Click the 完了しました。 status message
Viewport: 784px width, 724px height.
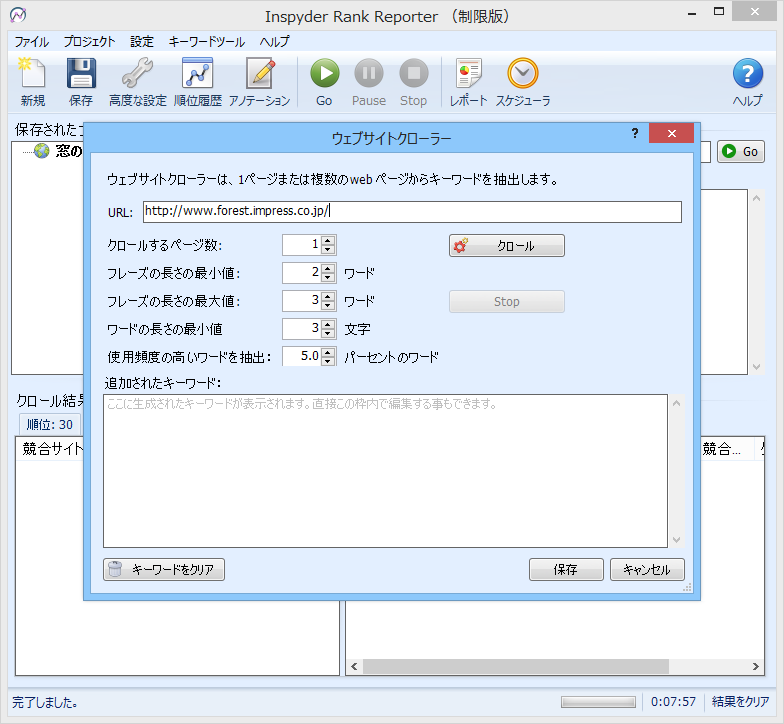click(x=45, y=702)
